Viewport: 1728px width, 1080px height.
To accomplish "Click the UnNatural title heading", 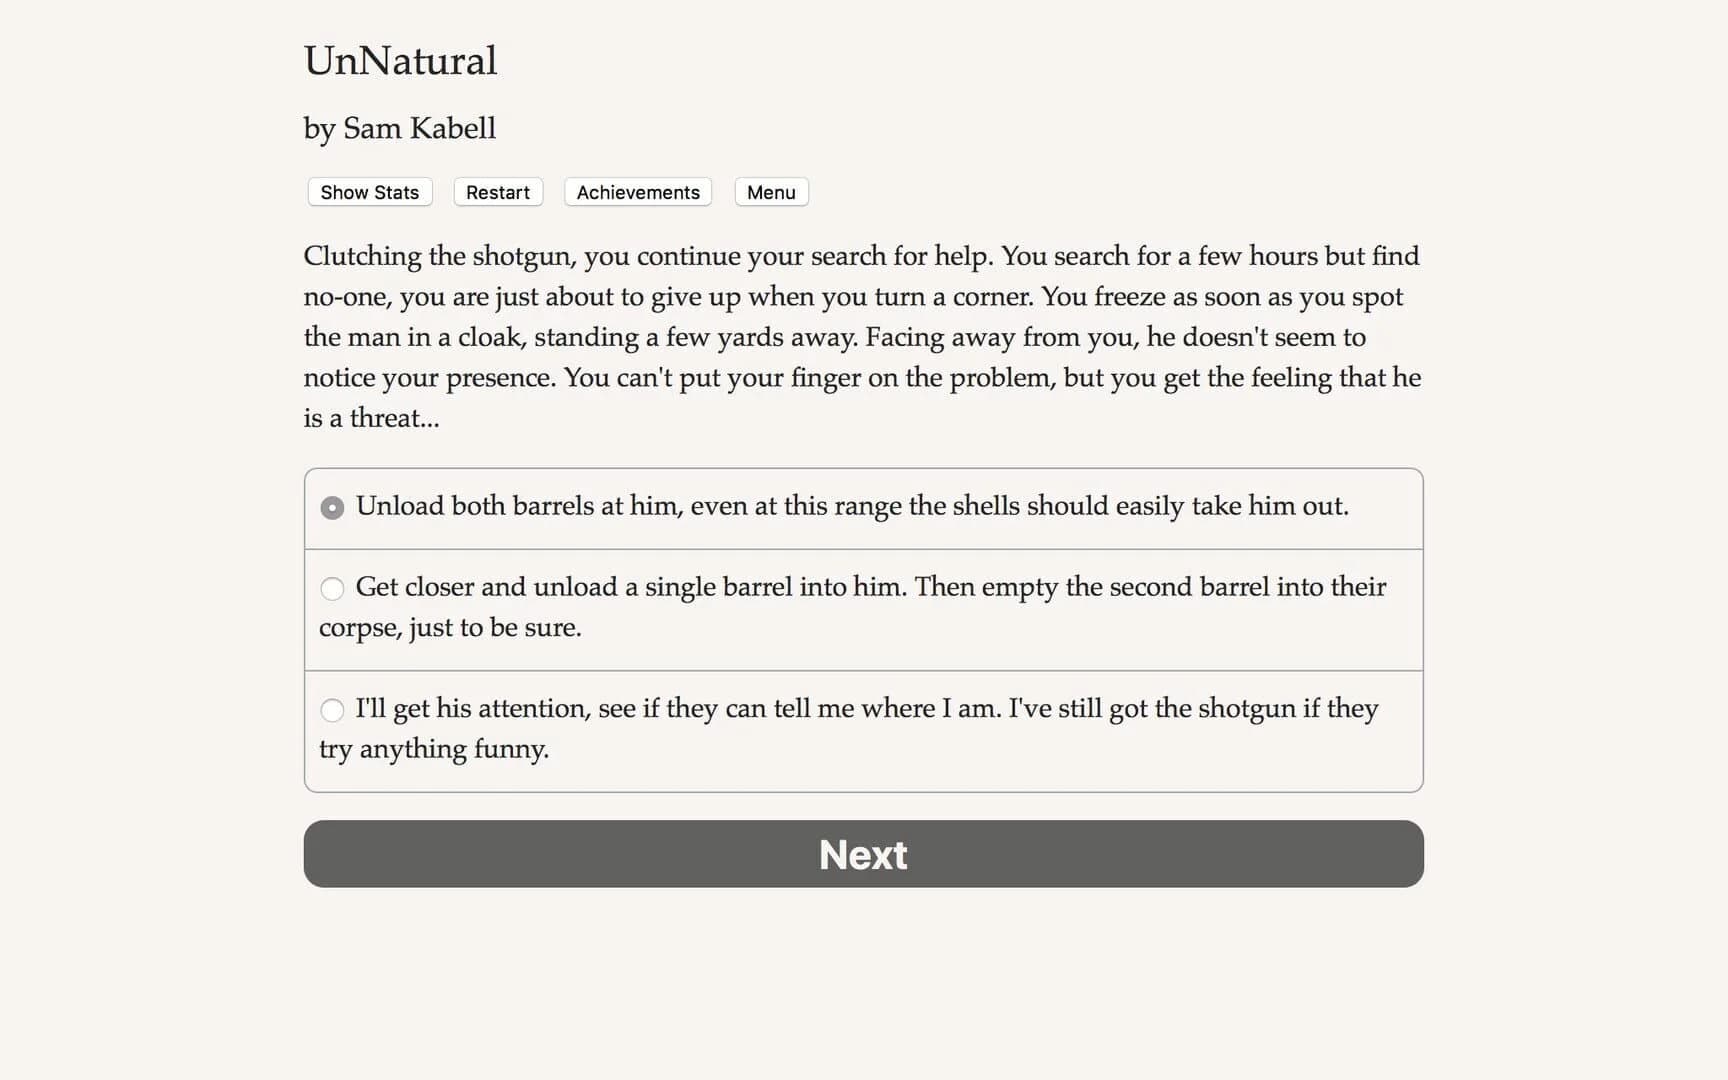I will (399, 61).
